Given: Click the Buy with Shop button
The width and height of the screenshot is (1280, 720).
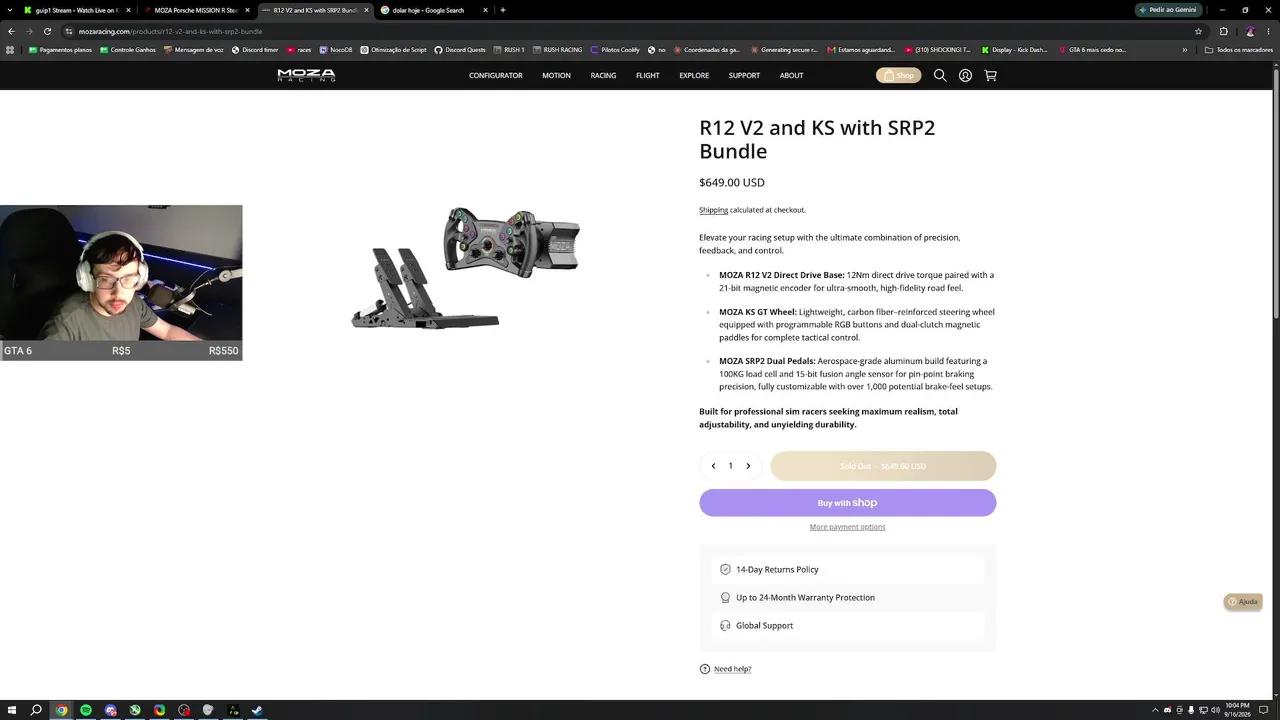Looking at the screenshot, I should [848, 503].
